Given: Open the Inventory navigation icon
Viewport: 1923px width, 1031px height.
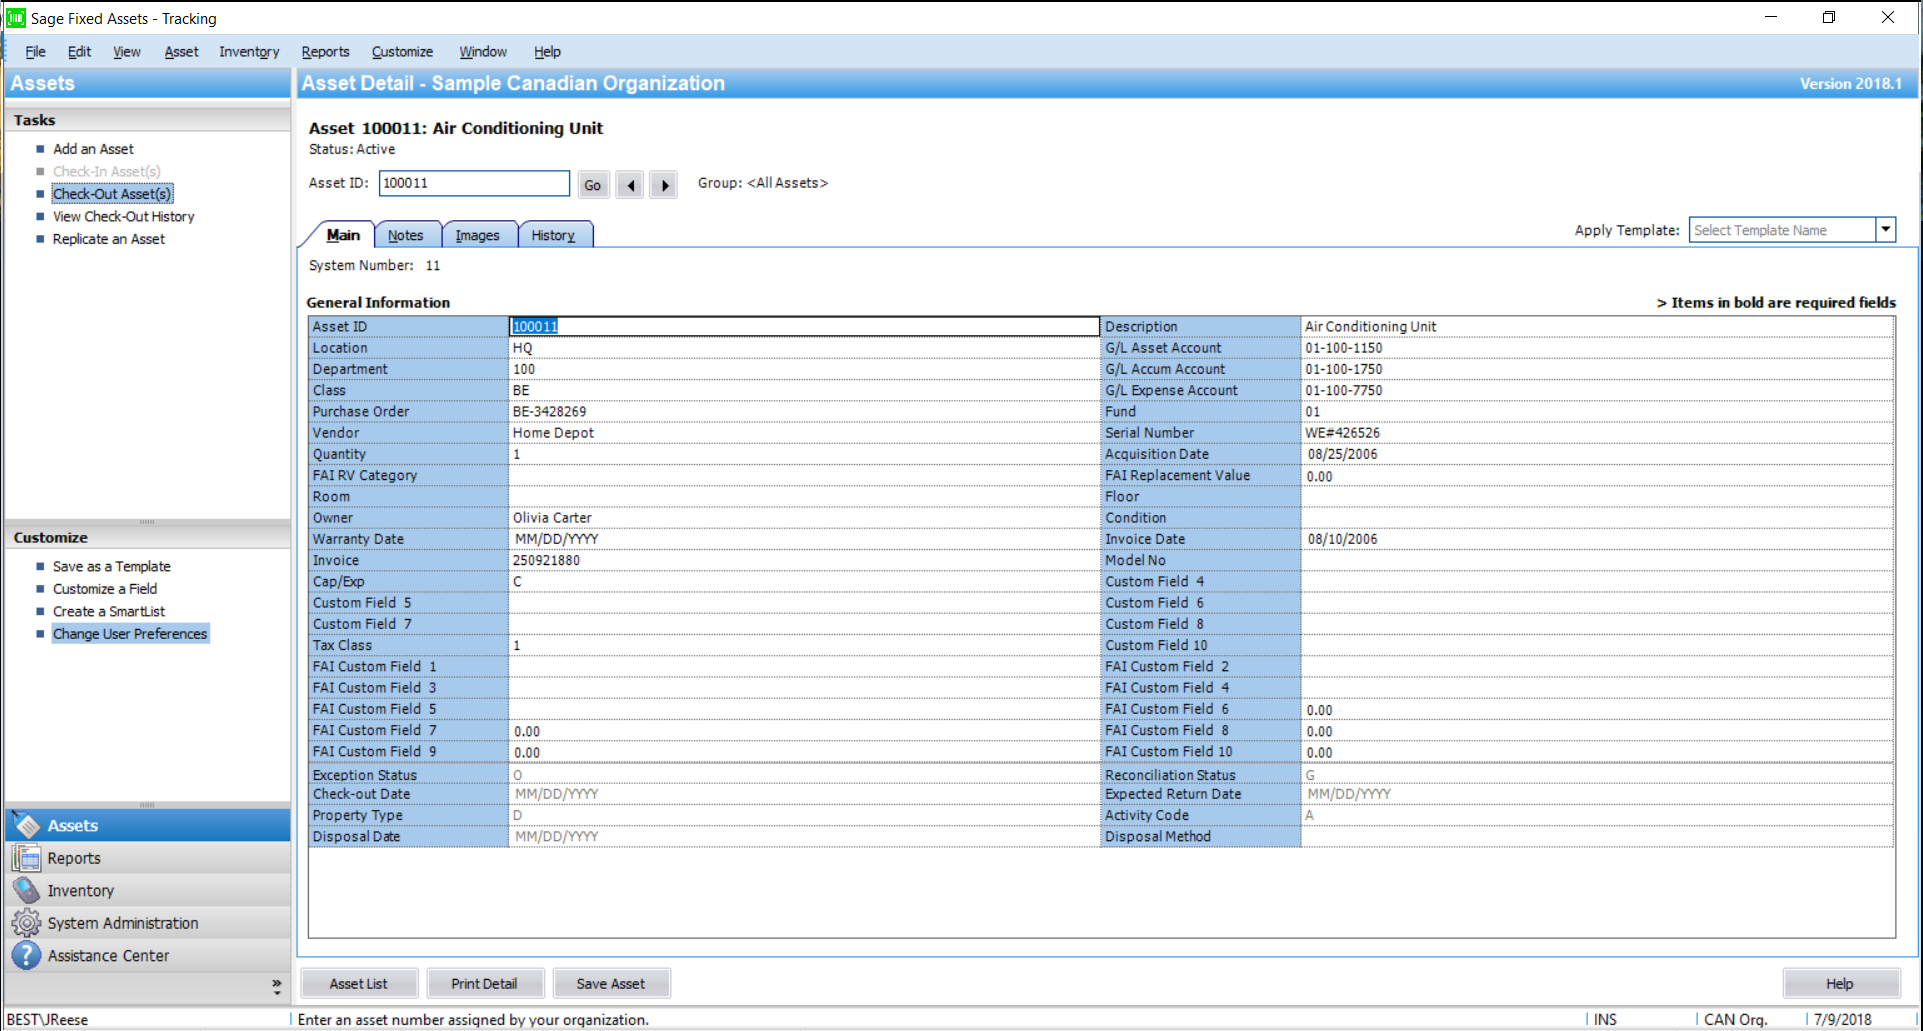Looking at the screenshot, I should click(26, 890).
